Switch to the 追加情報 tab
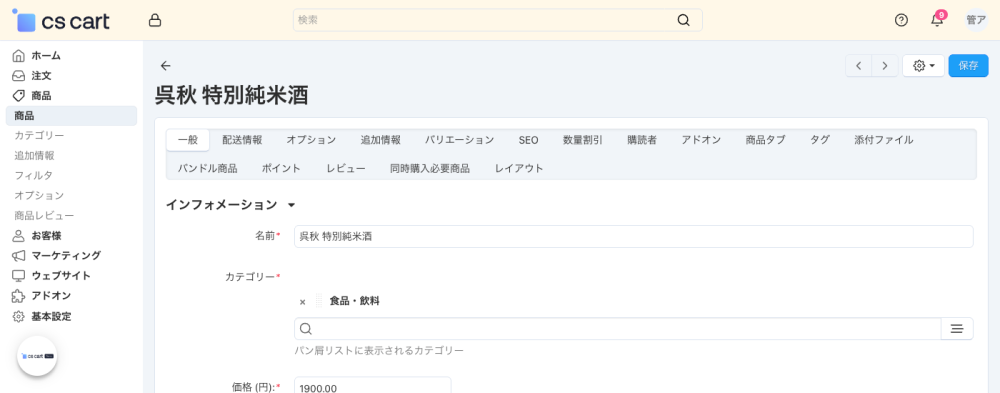This screenshot has height=393, width=1000. click(x=381, y=140)
